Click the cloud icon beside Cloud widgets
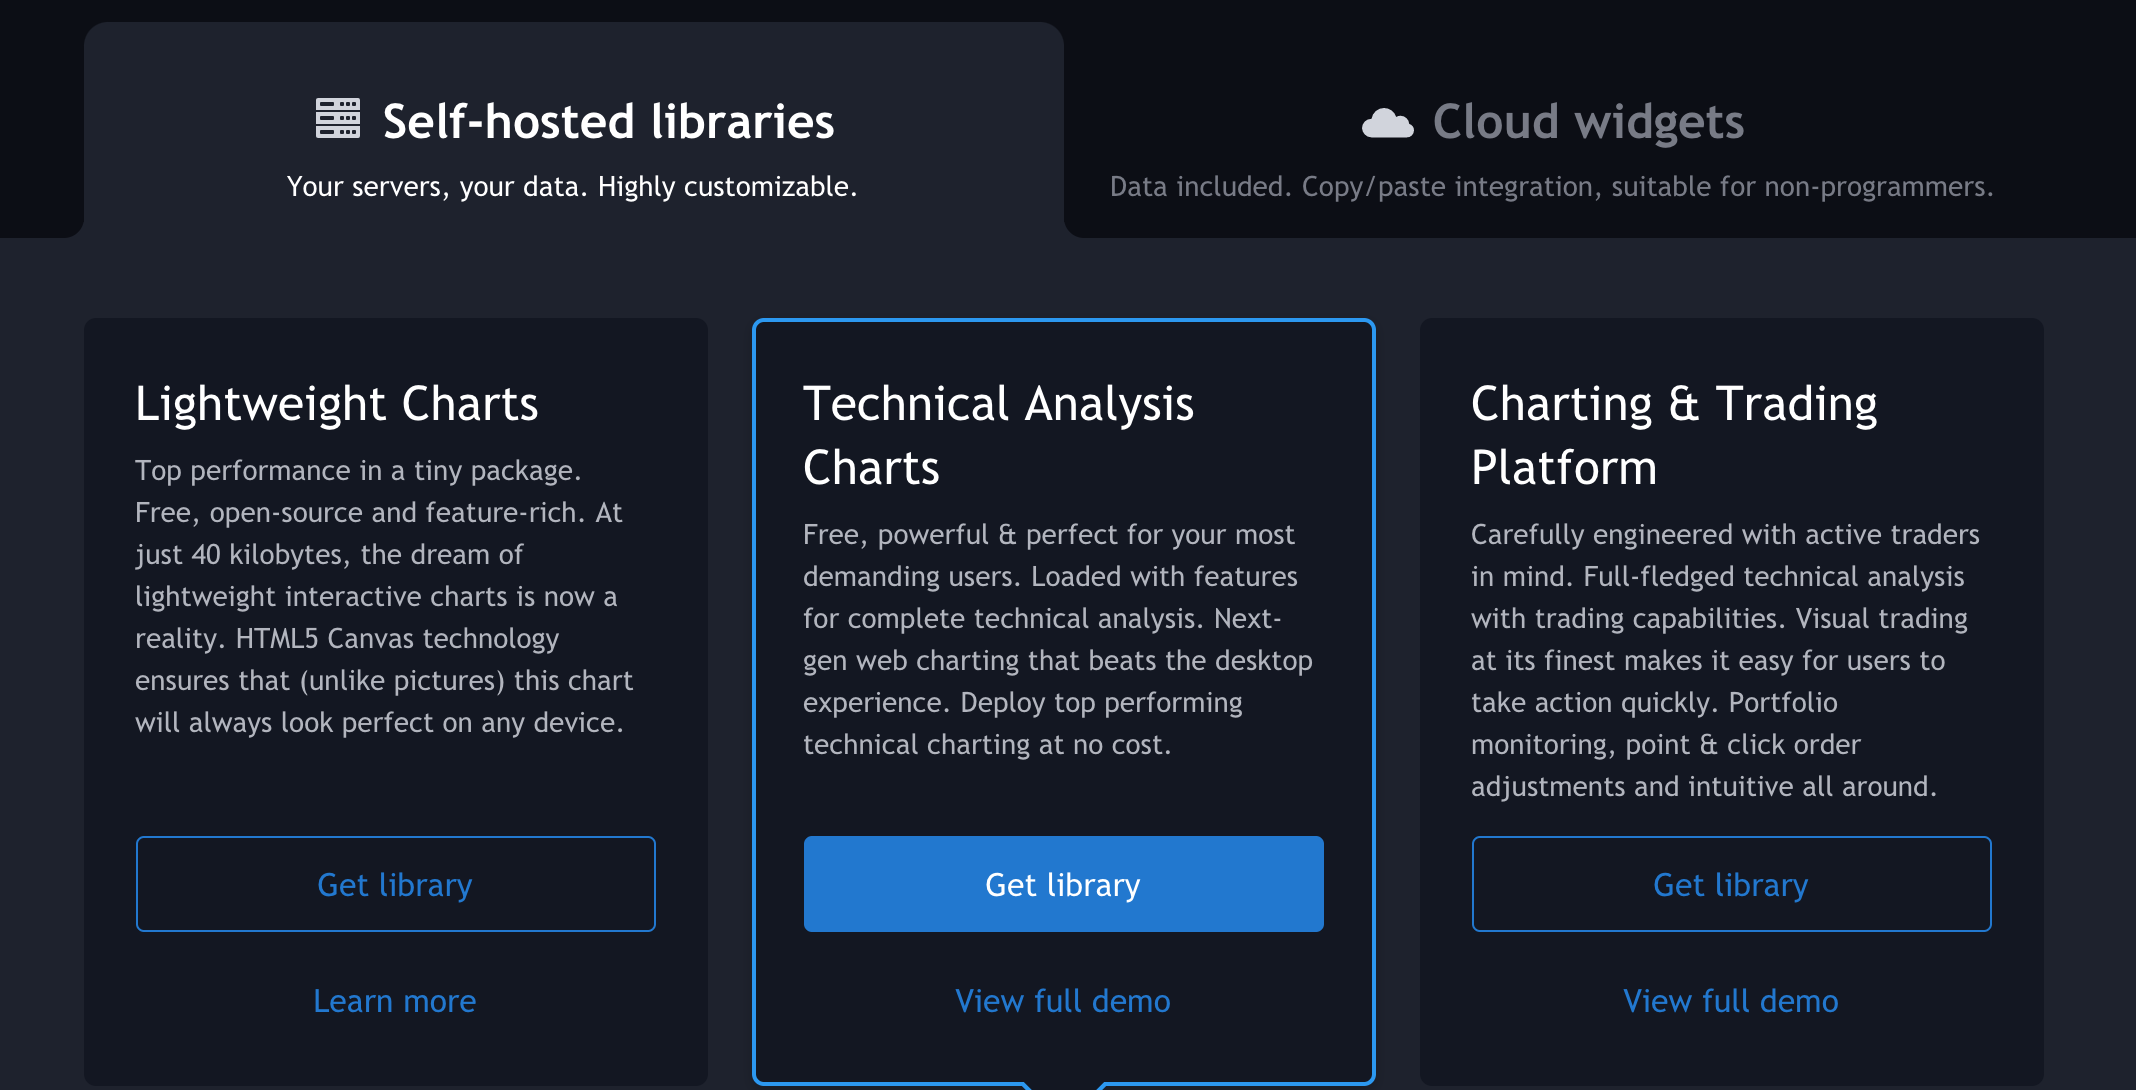The width and height of the screenshot is (2136, 1090). pyautogui.click(x=1387, y=123)
